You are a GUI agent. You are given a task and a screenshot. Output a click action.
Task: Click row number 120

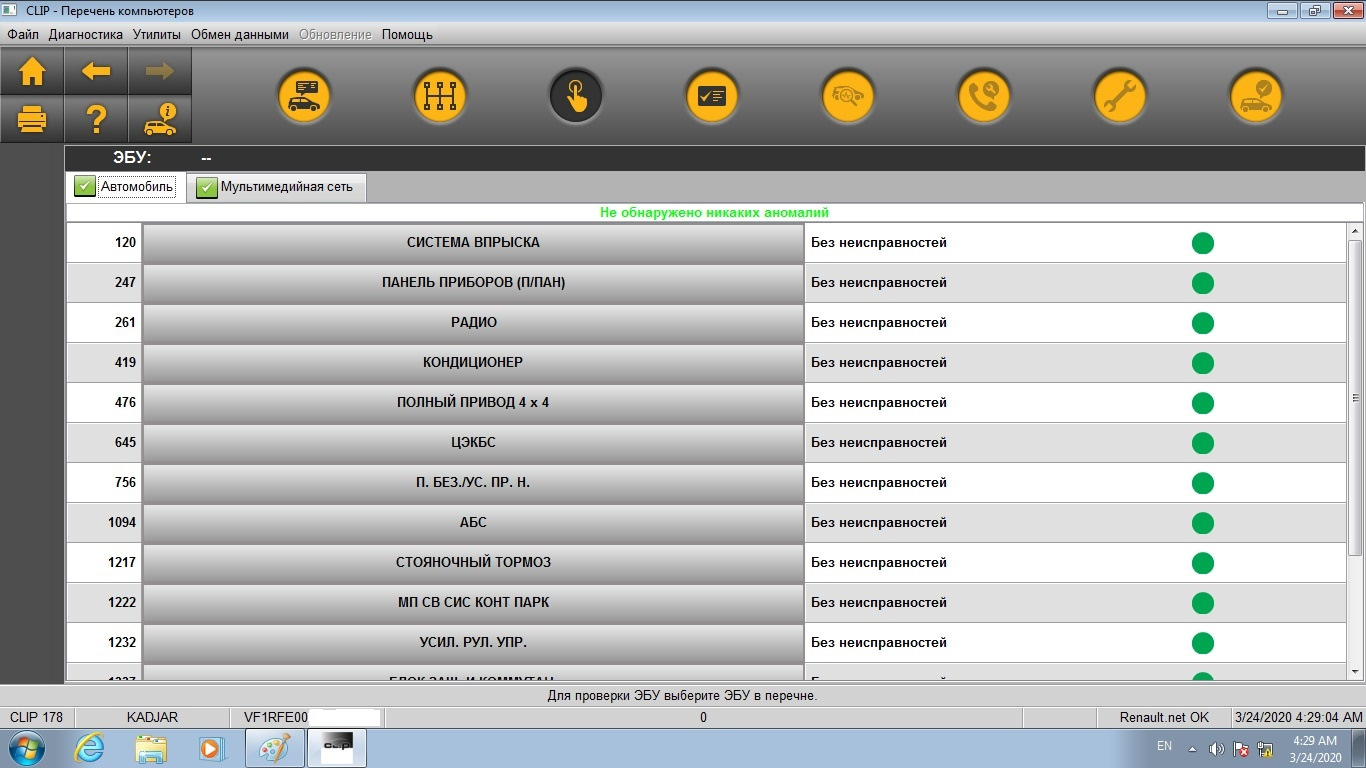(x=125, y=243)
